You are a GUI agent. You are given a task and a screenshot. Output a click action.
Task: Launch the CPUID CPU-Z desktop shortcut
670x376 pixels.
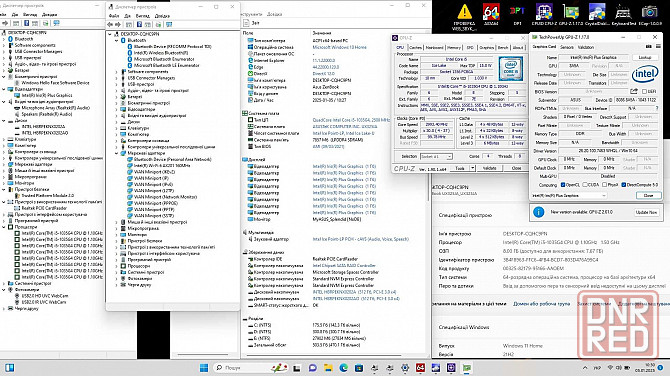[x=544, y=15]
